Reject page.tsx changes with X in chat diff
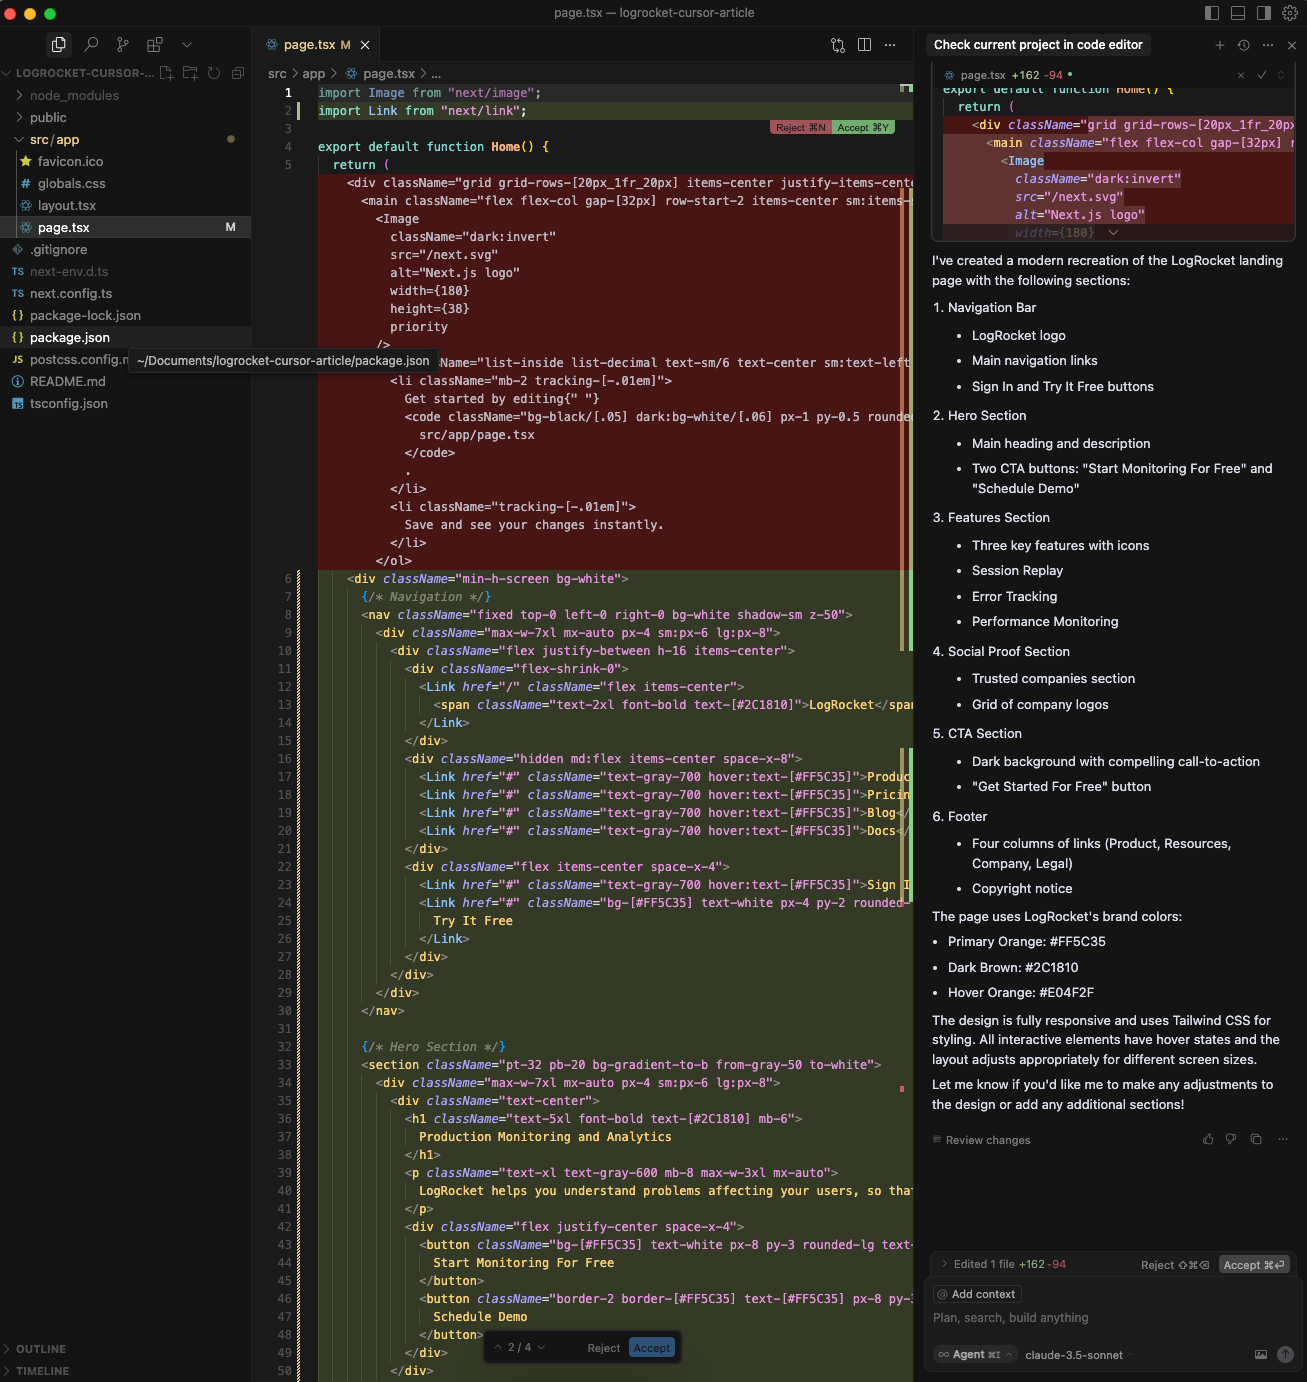This screenshot has width=1307, height=1382. coord(1241,75)
